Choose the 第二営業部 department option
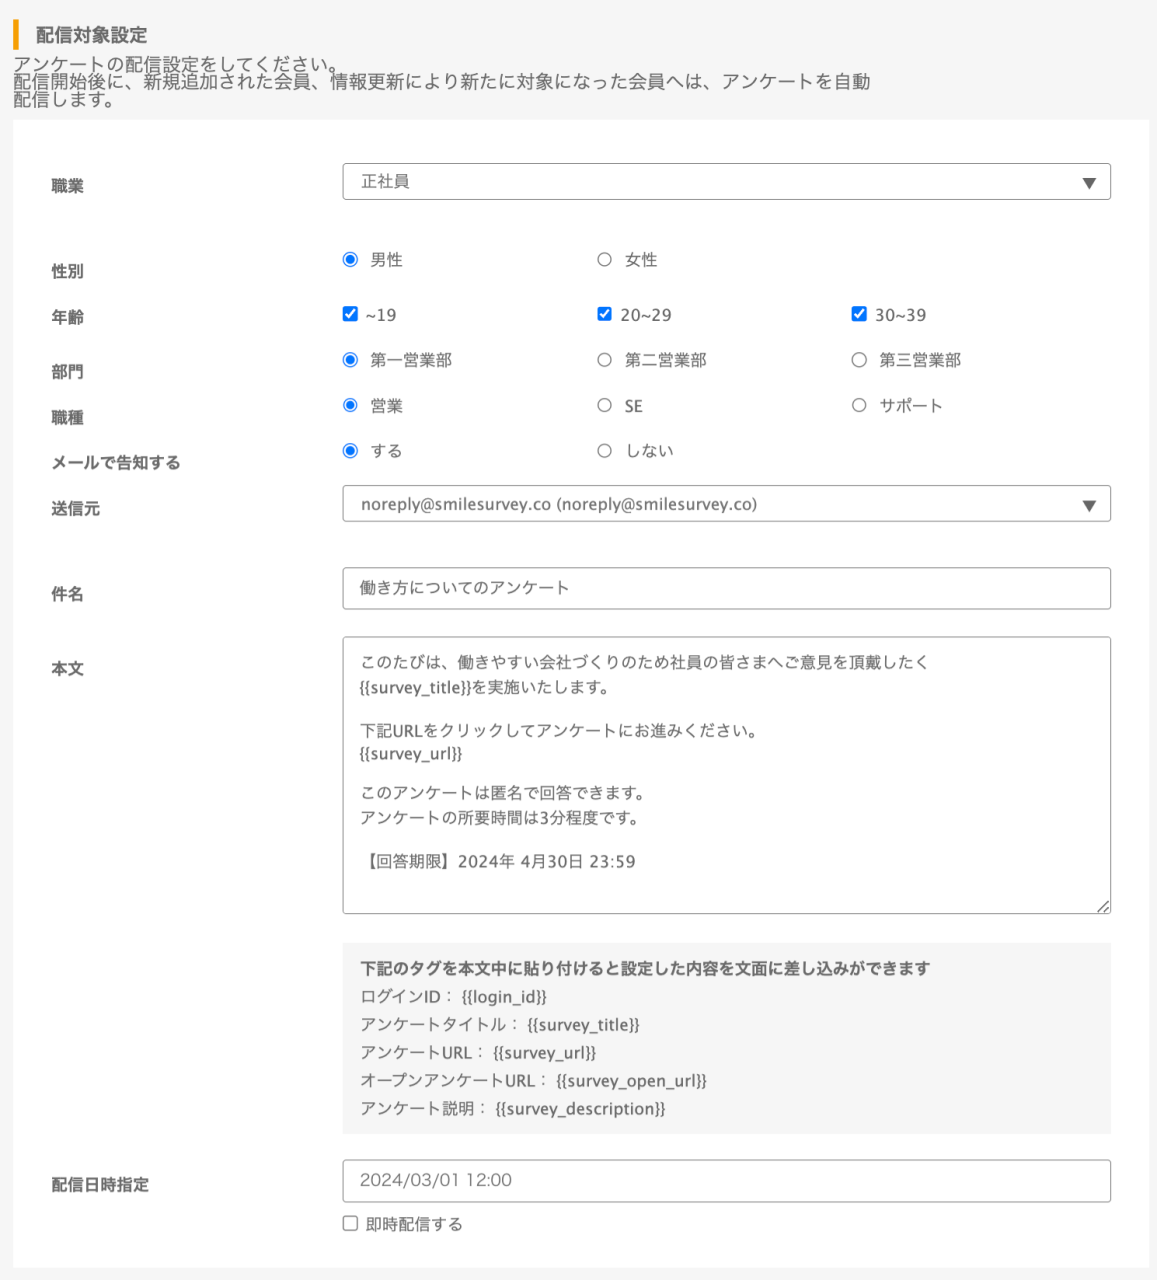Image resolution: width=1157 pixels, height=1280 pixels. (x=604, y=360)
